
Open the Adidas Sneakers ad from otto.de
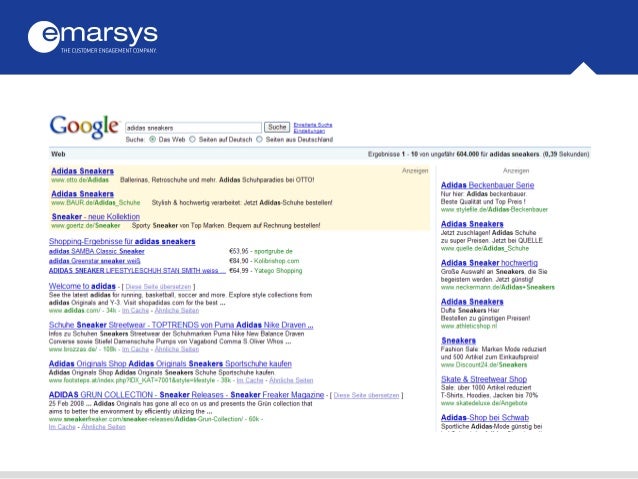pos(83,171)
